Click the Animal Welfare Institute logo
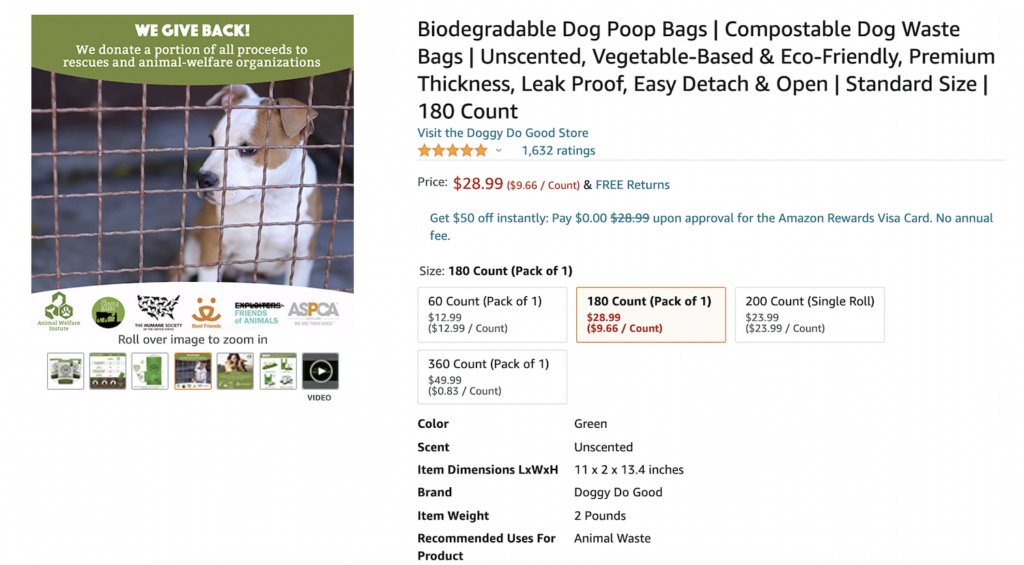Image resolution: width=1024 pixels, height=565 pixels. (59, 311)
